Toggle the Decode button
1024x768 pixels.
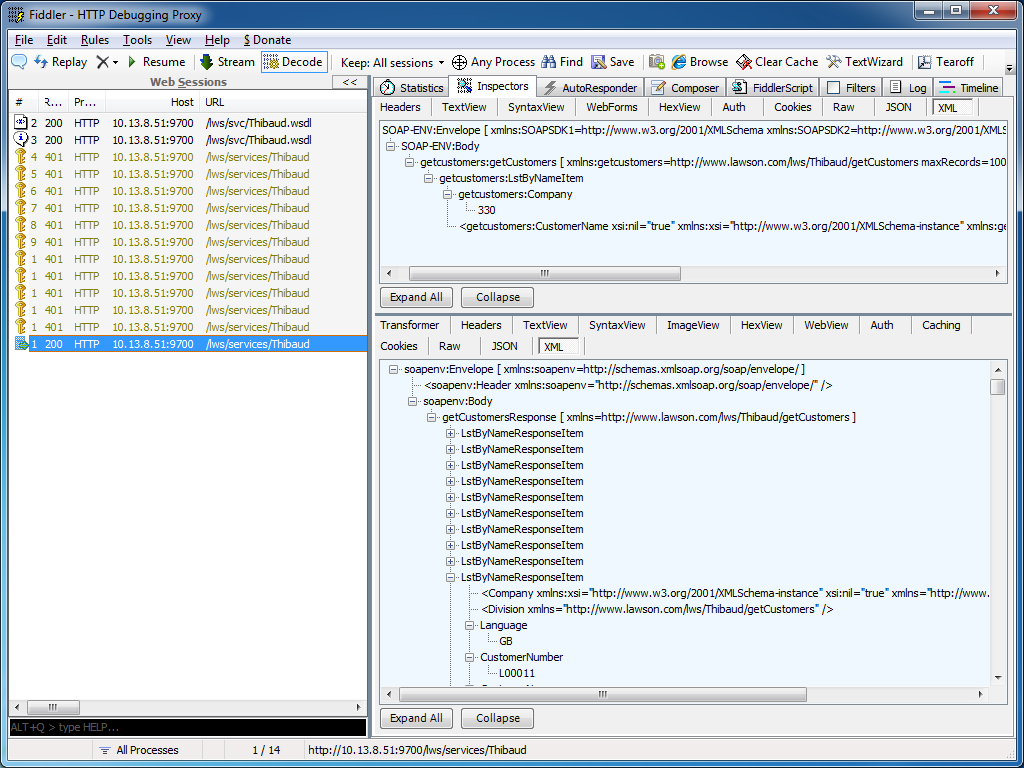[294, 62]
